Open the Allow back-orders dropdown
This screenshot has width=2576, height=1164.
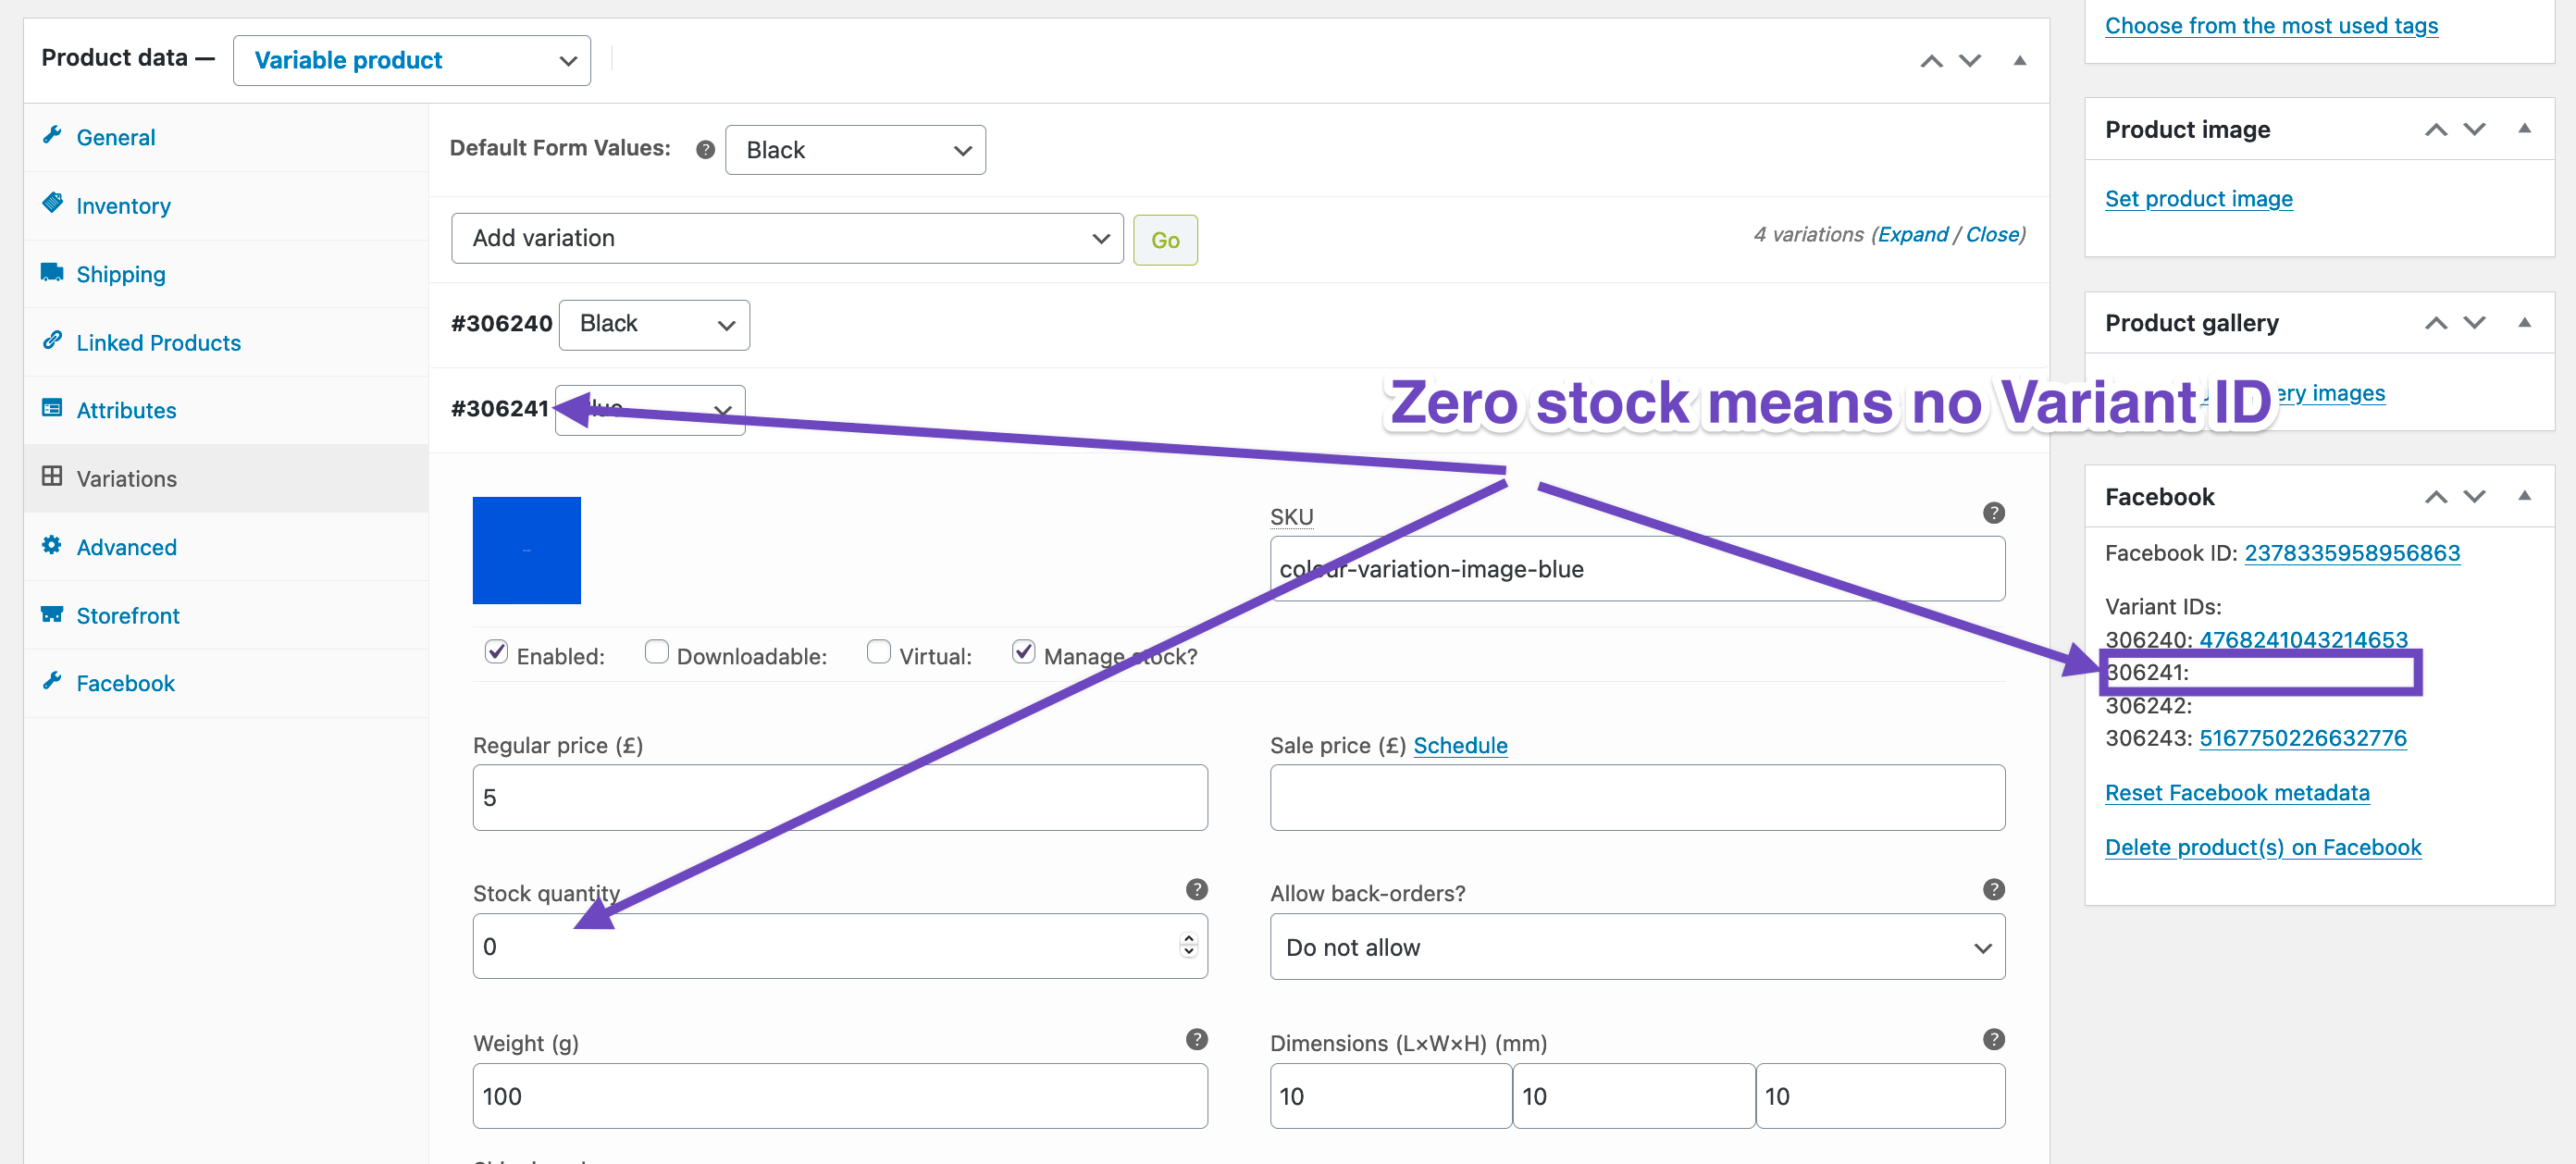[x=1636, y=947]
